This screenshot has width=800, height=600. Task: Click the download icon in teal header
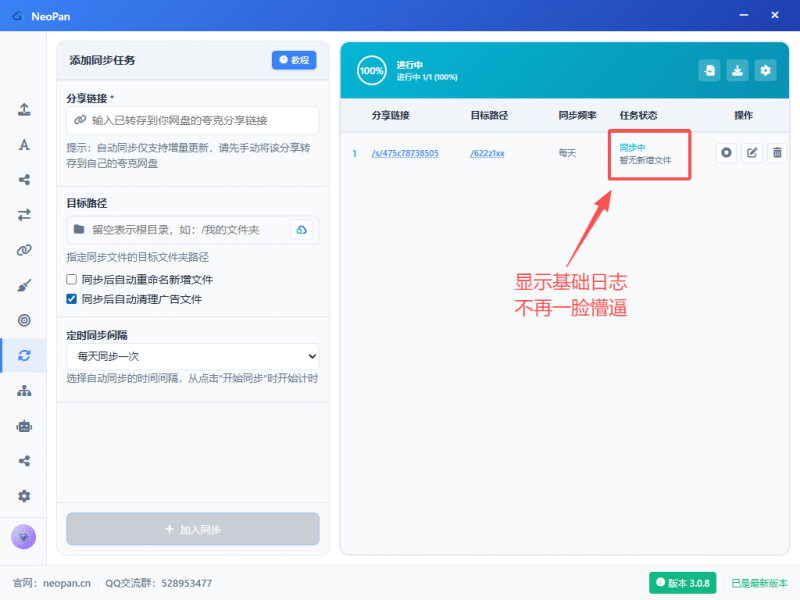pyautogui.click(x=737, y=70)
